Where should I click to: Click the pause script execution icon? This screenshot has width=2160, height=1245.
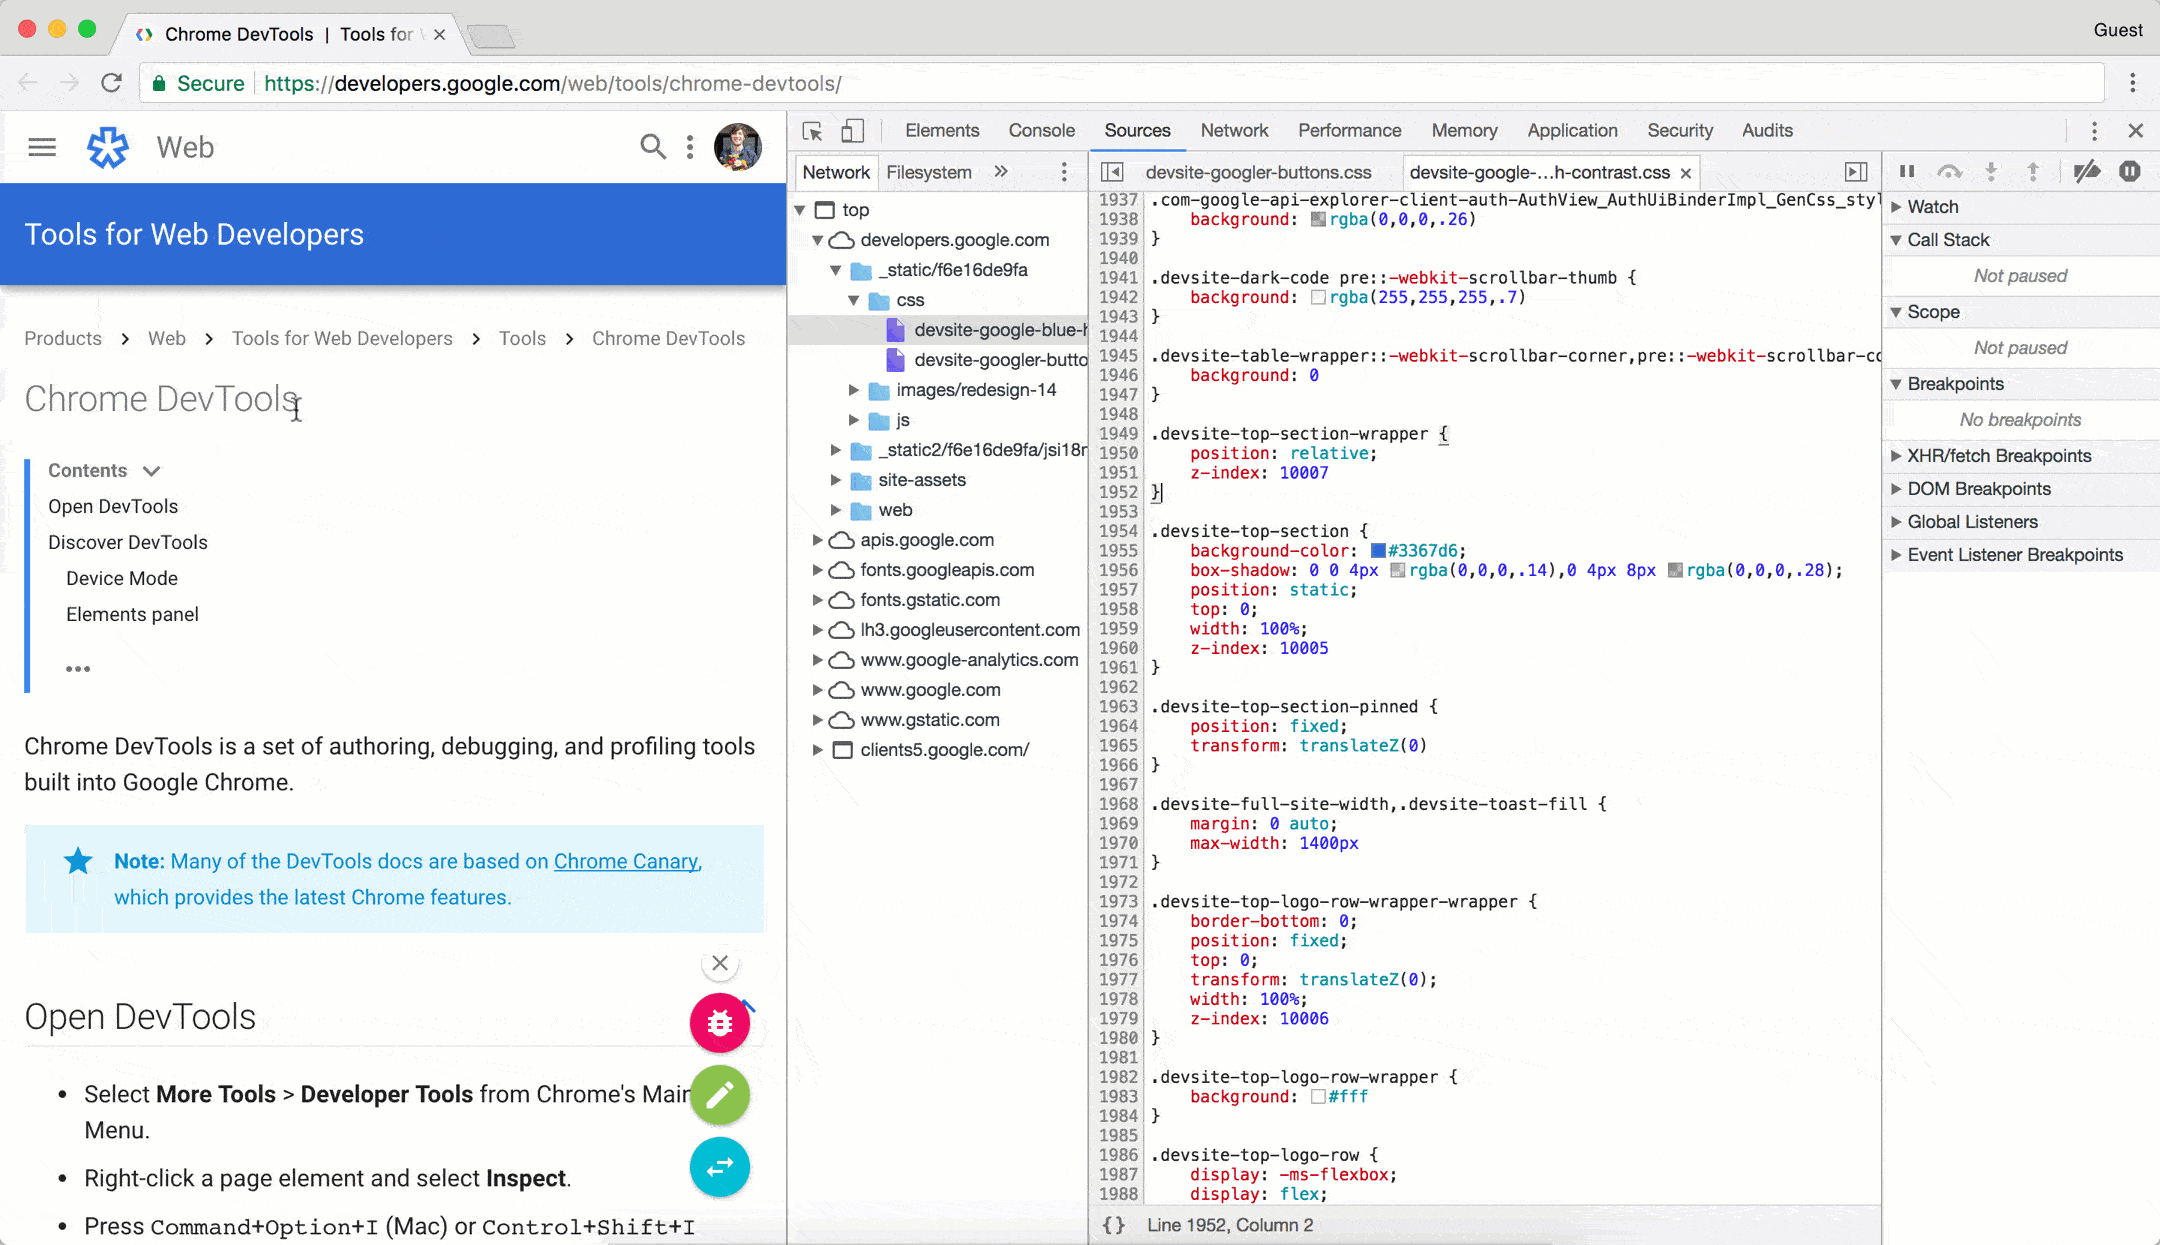(1906, 171)
